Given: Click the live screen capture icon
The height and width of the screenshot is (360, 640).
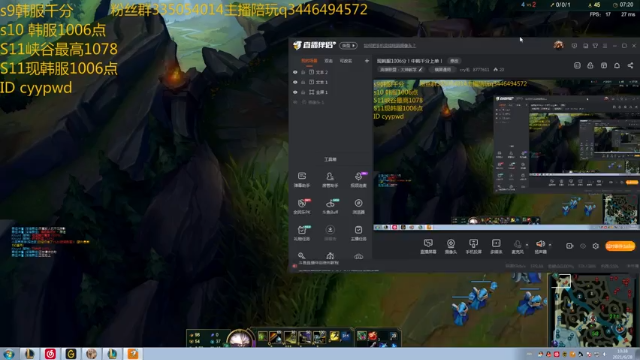Looking at the screenshot, I should pyautogui.click(x=428, y=246).
